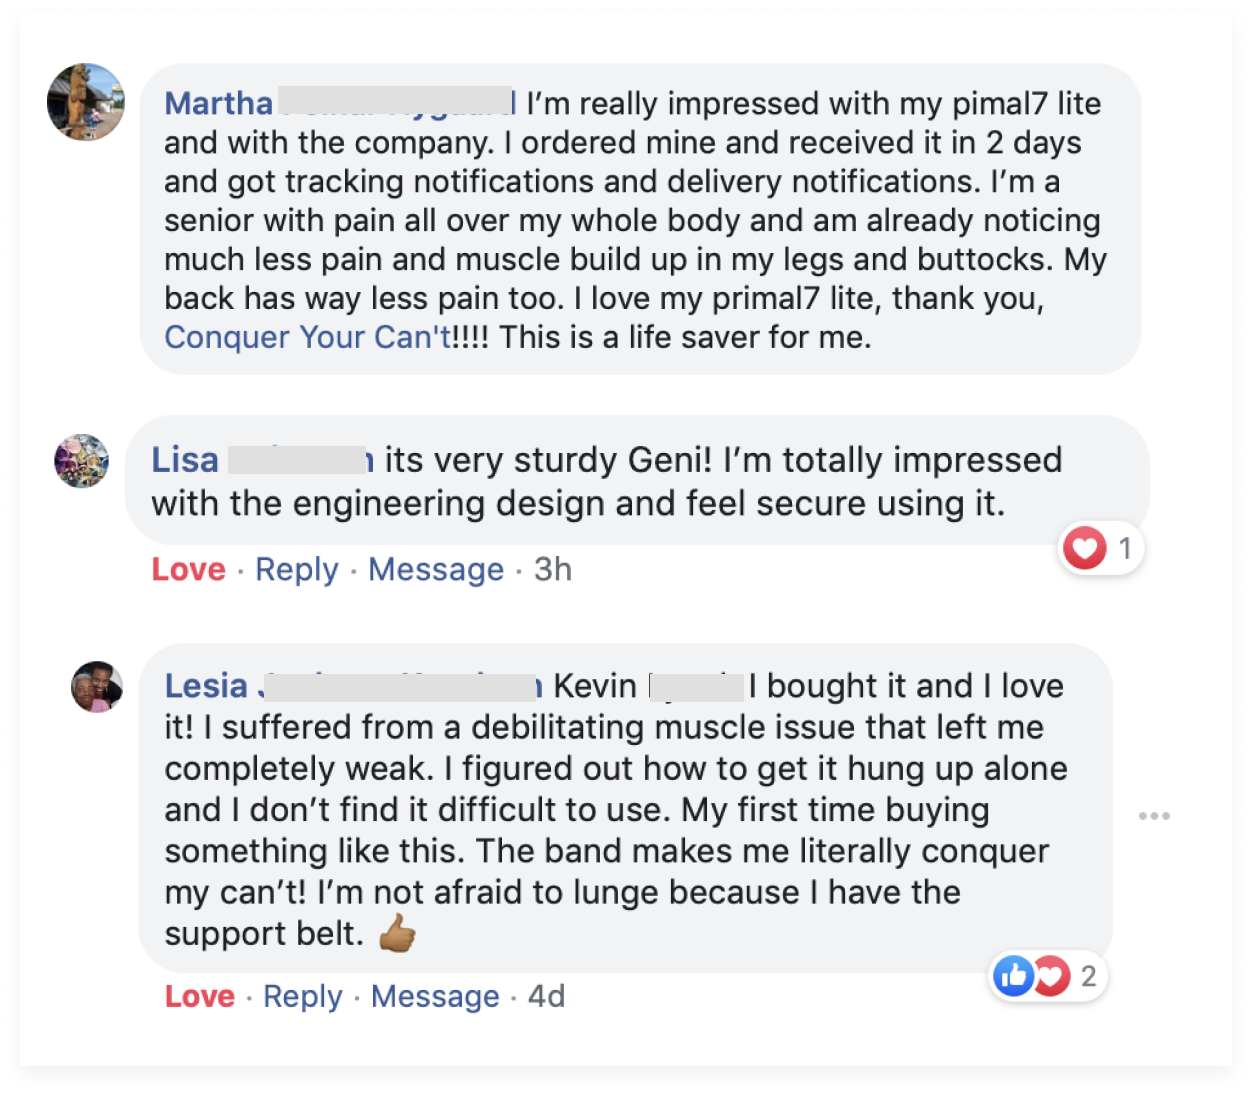Open the Conquer Your Can't page link
Viewport: 1252px width, 1094px height.
[x=308, y=337]
